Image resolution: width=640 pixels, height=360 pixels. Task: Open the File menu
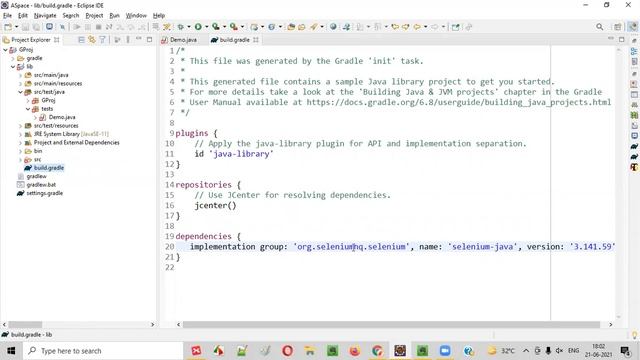click(x=7, y=16)
